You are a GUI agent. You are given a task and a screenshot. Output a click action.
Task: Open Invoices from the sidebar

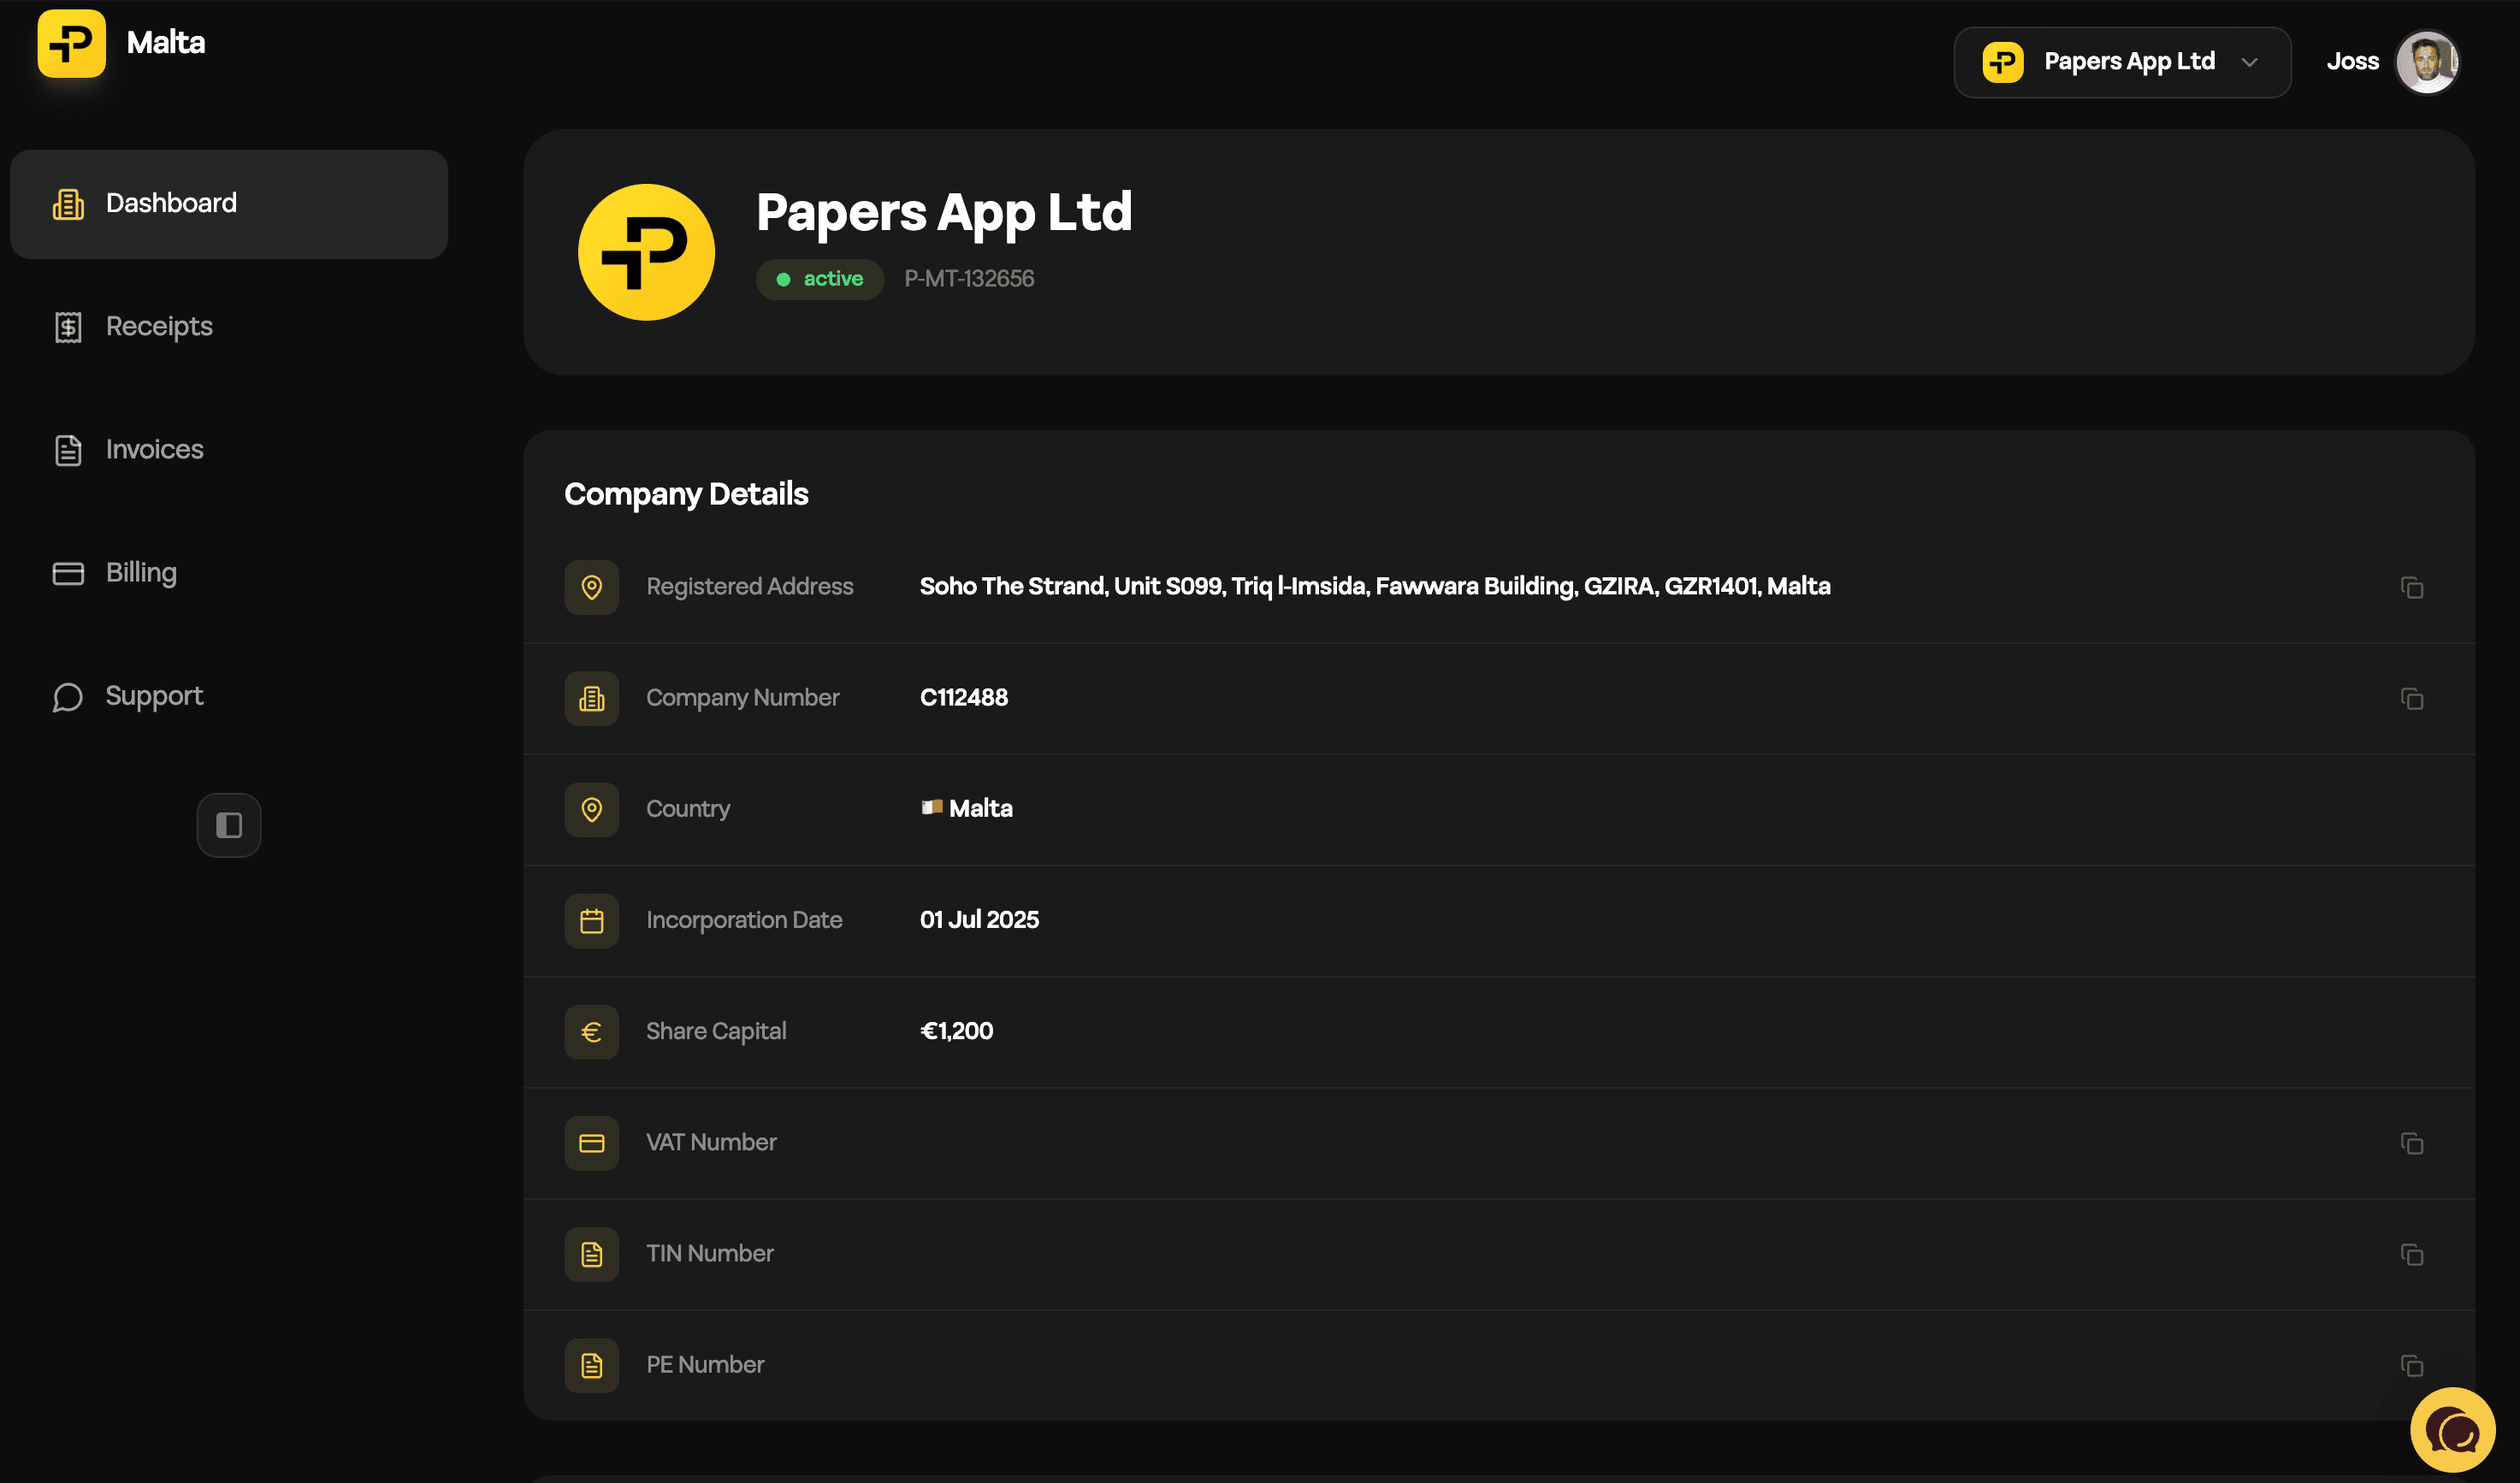(x=153, y=449)
